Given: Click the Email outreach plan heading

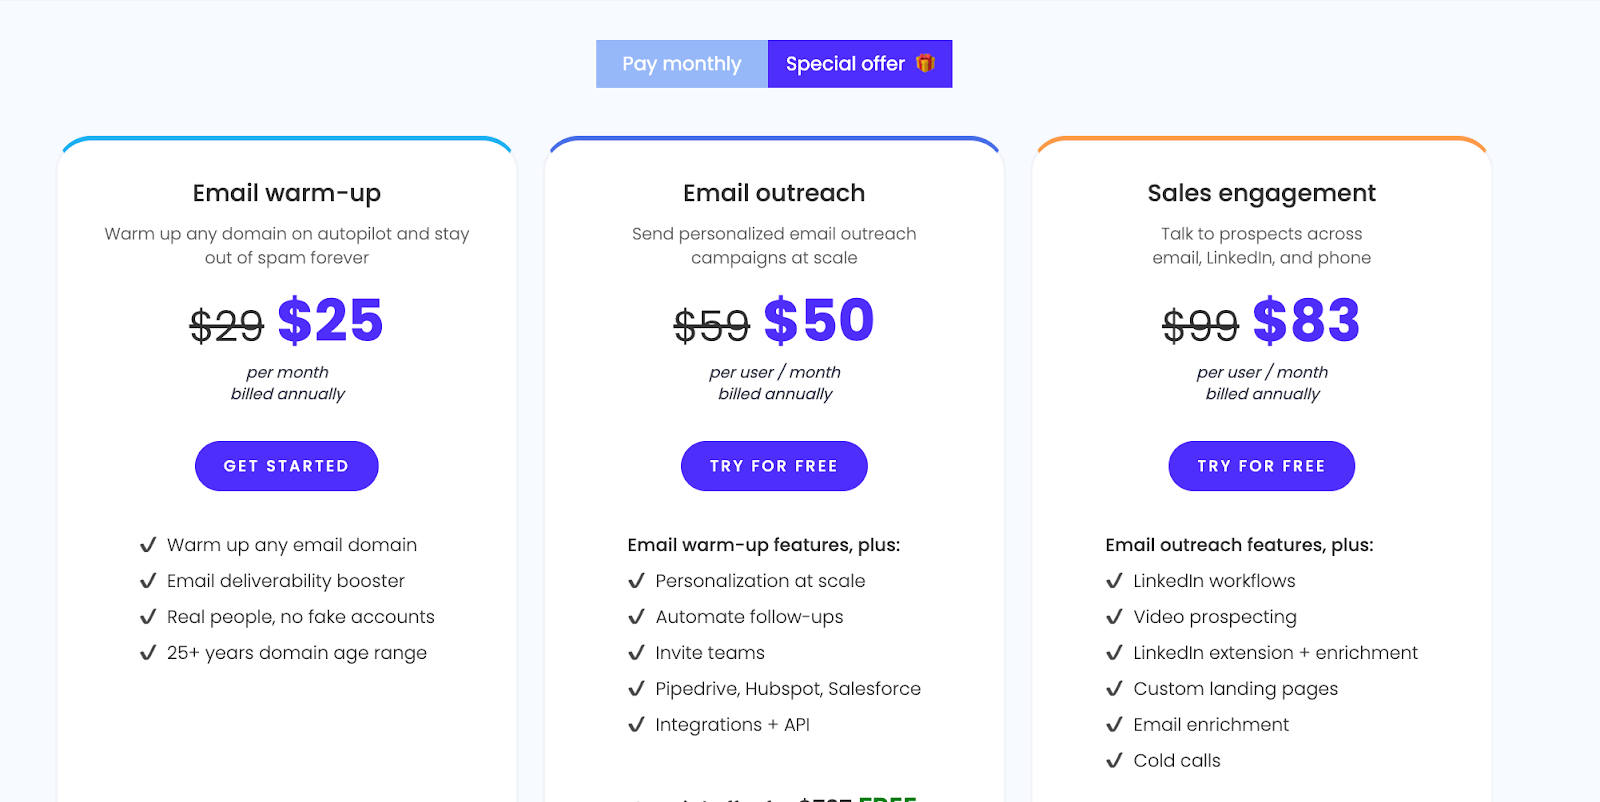Looking at the screenshot, I should [774, 193].
